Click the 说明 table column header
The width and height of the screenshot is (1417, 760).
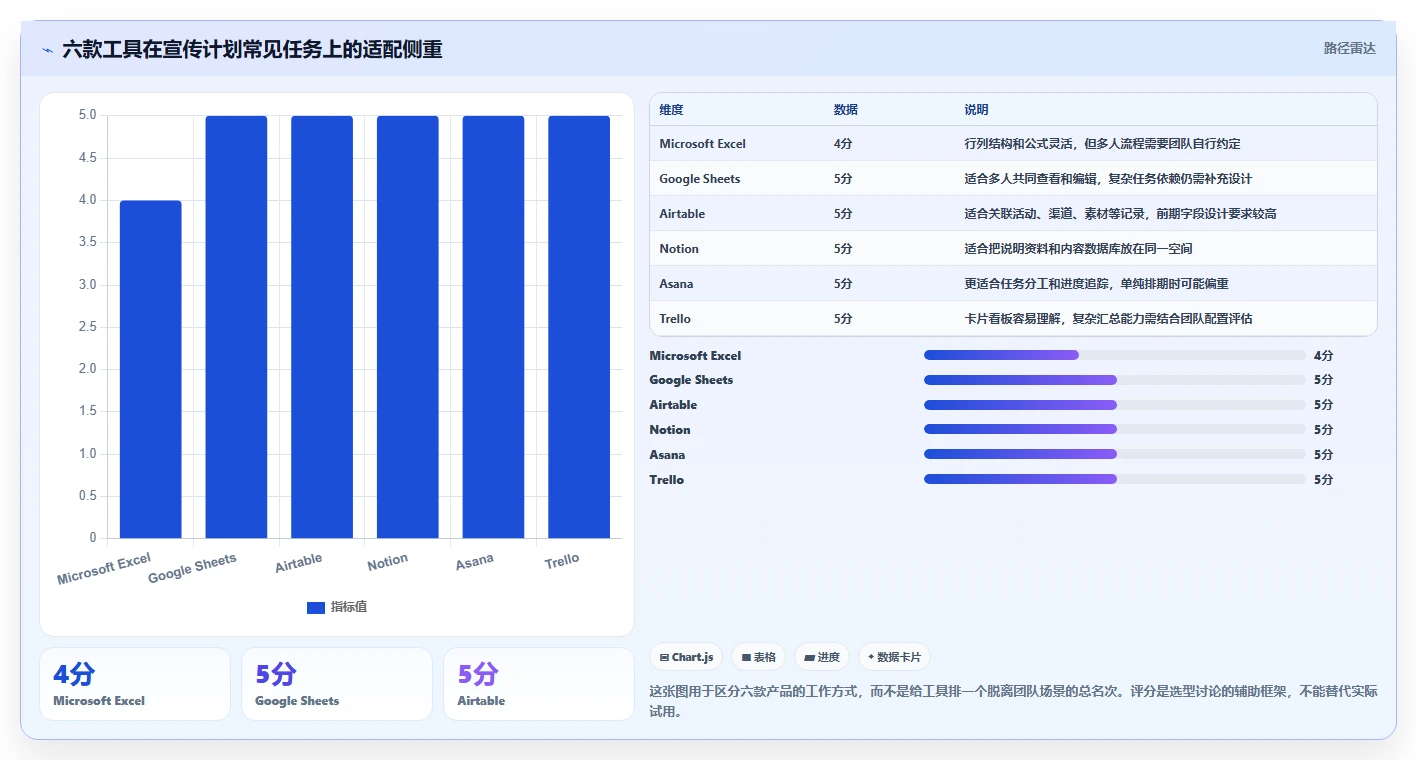(x=977, y=110)
